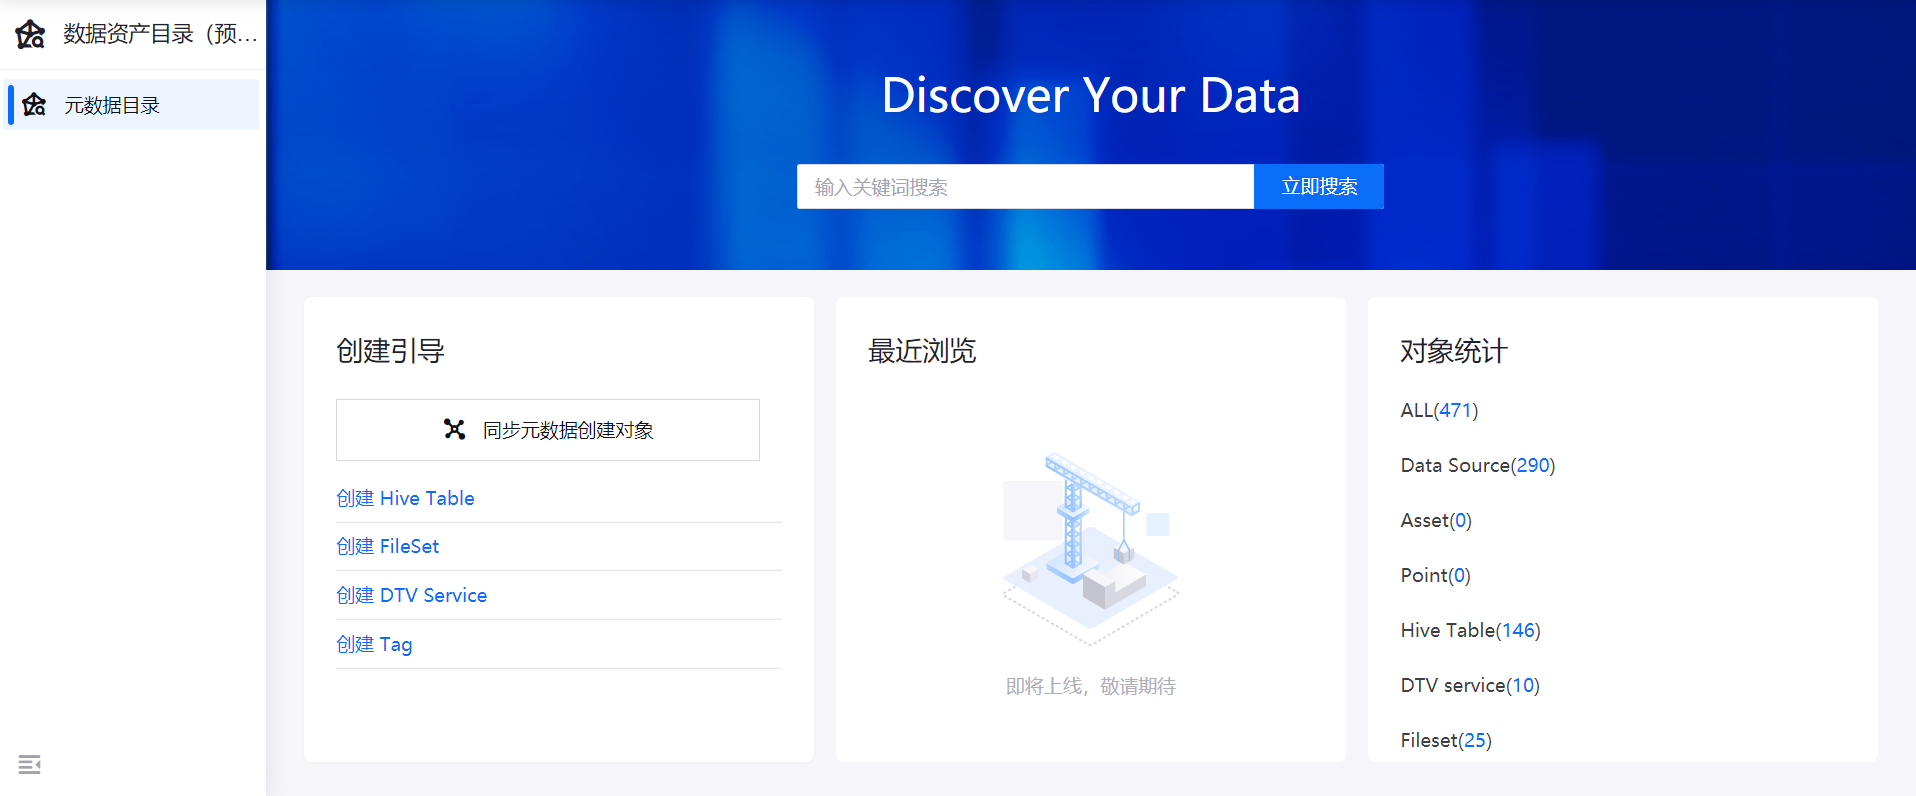Image resolution: width=1916 pixels, height=796 pixels.
Task: Click the 数据资产目录 header title
Action: coord(160,34)
